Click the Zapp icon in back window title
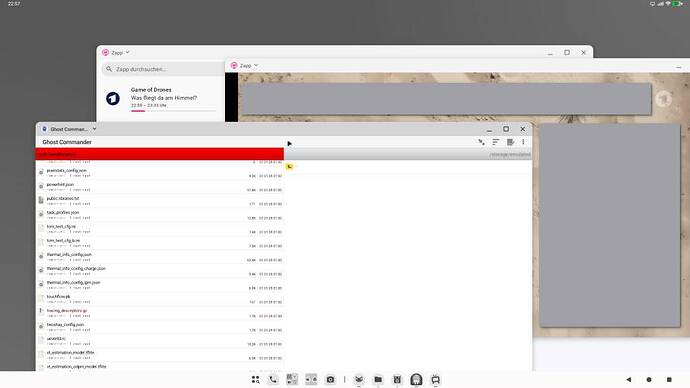Image resolution: width=690 pixels, height=388 pixels. 105,52
